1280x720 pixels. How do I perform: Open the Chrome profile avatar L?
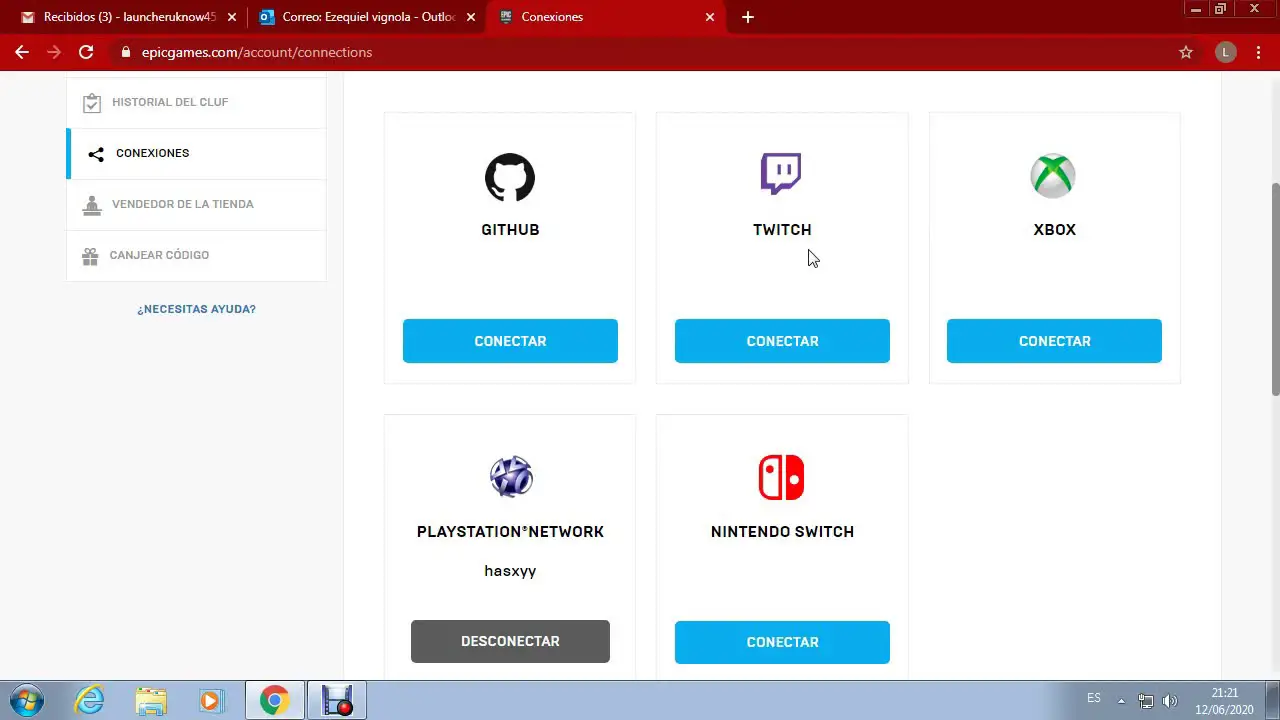coord(1226,52)
